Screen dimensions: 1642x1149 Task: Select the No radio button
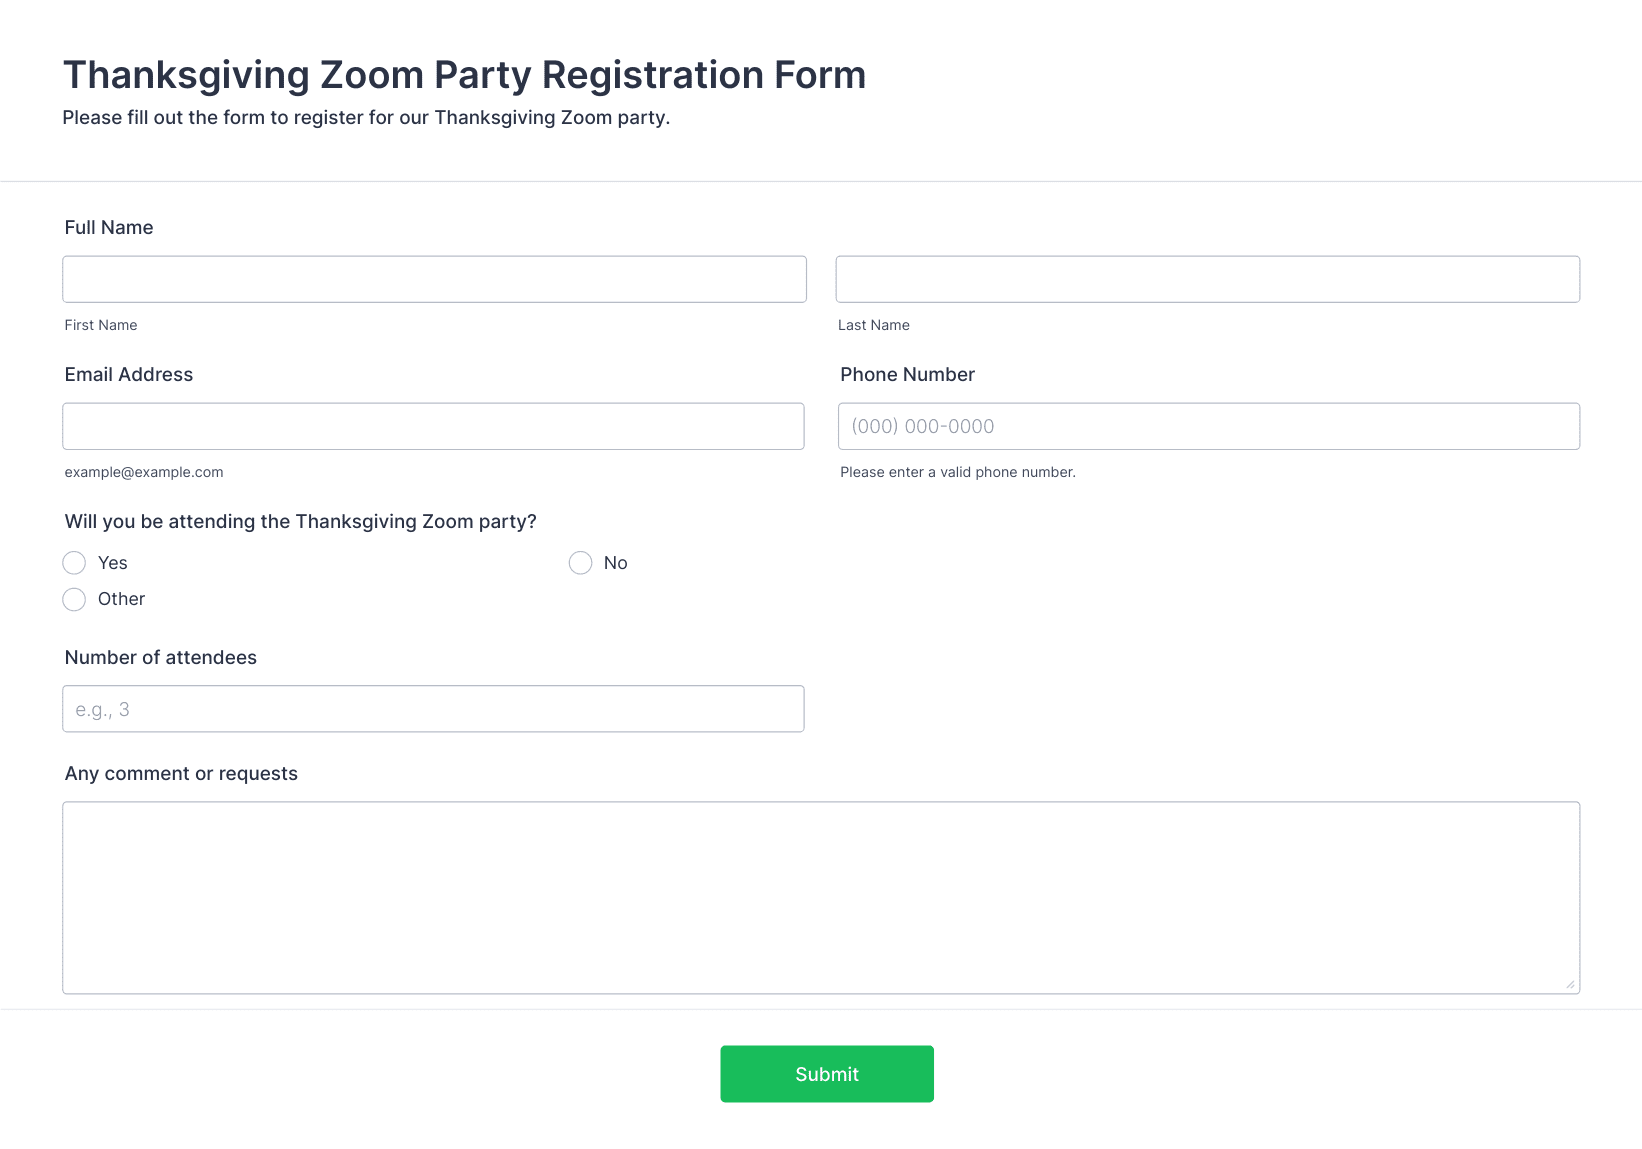click(580, 563)
